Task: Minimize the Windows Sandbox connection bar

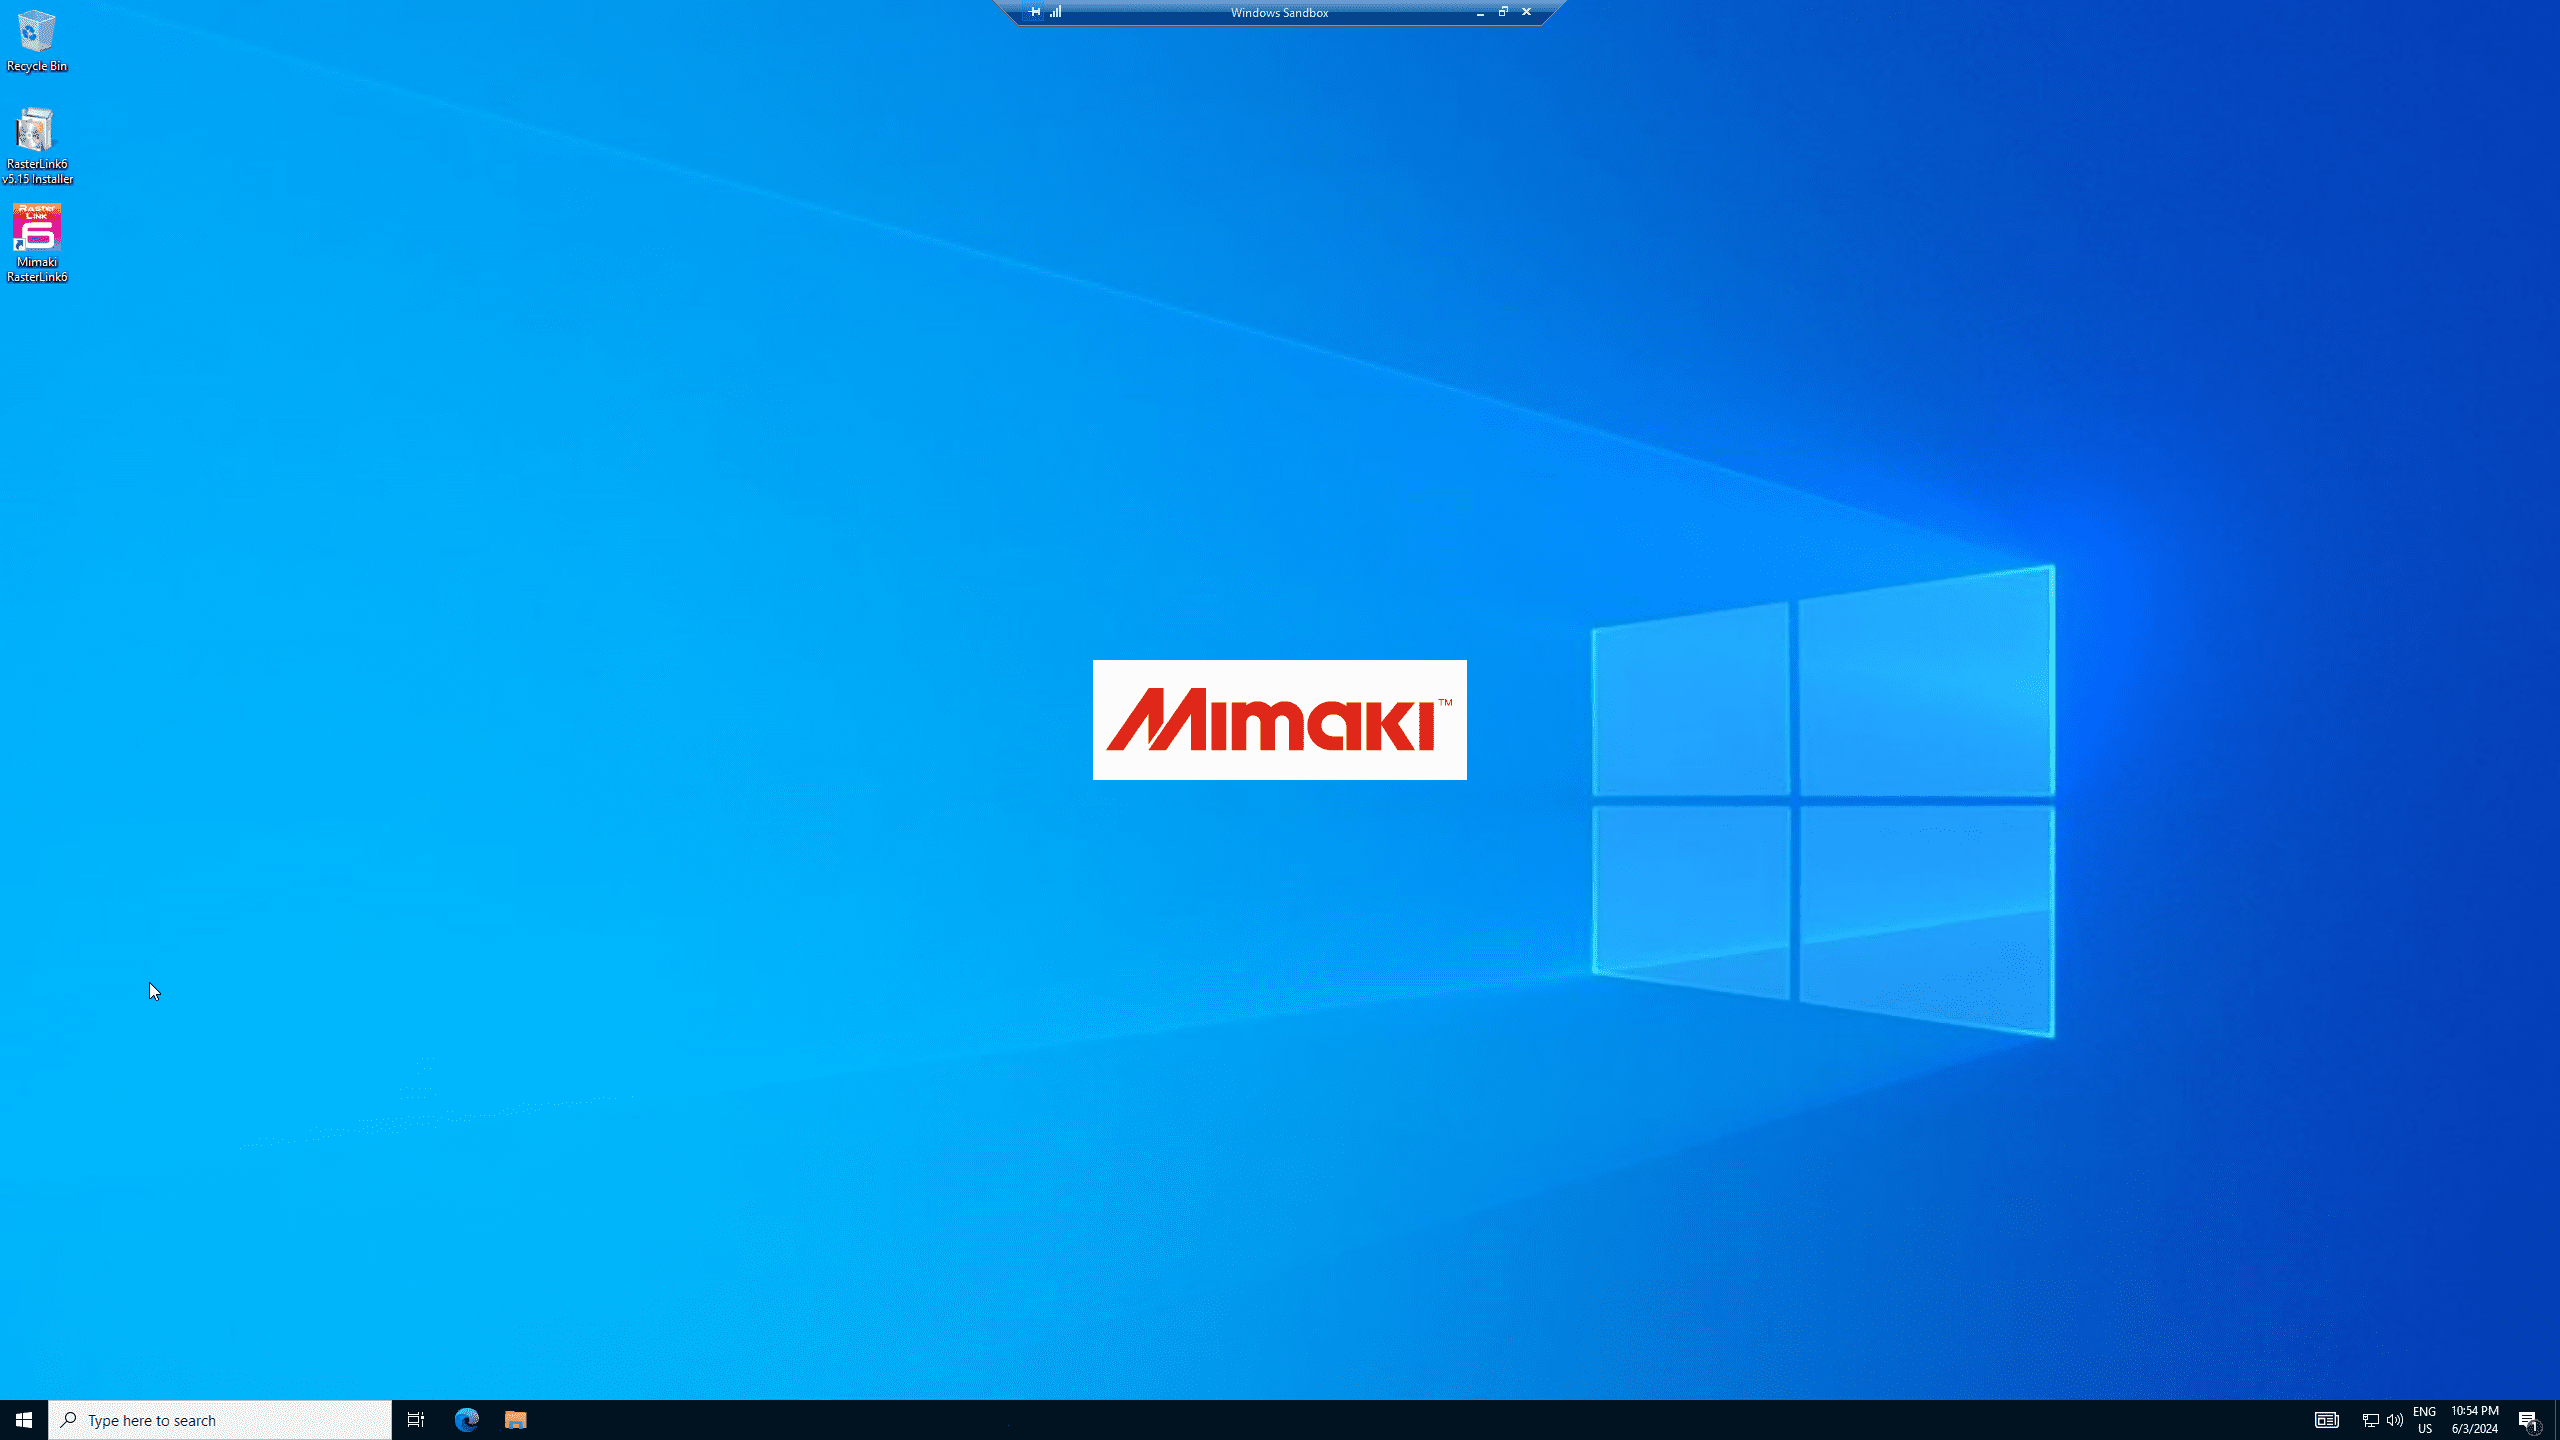Action: coord(1480,12)
